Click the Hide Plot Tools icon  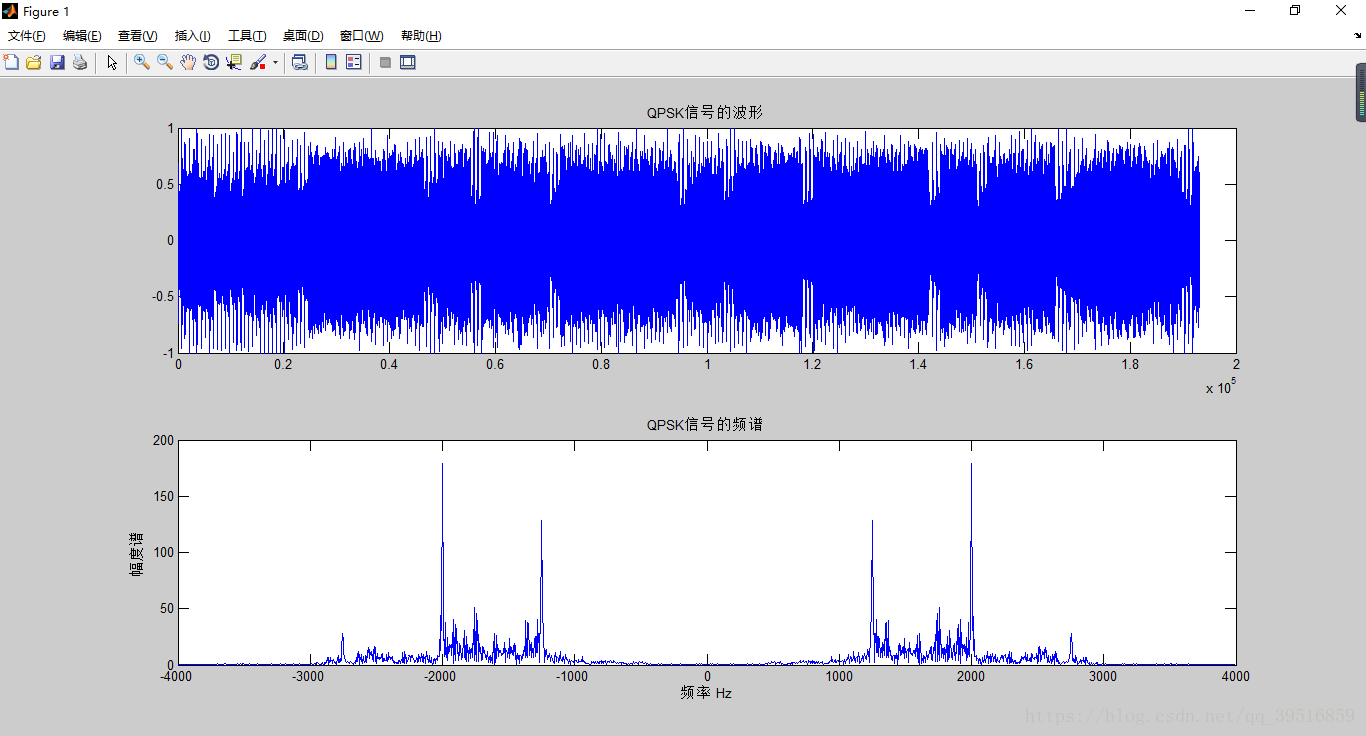coord(385,62)
